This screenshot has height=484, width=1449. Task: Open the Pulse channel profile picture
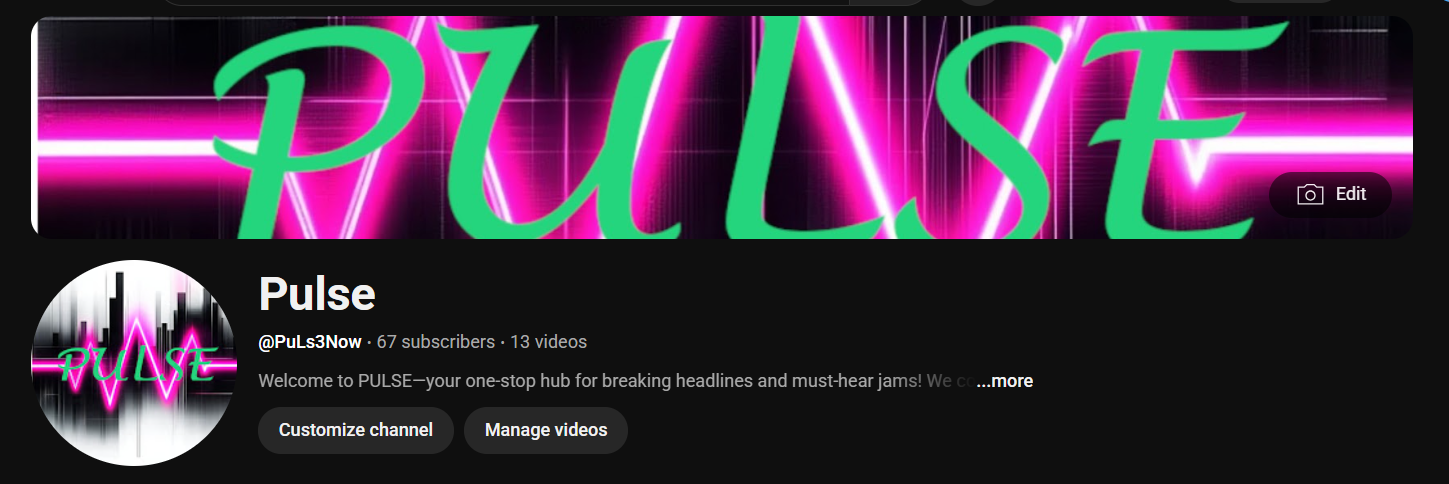tap(135, 363)
